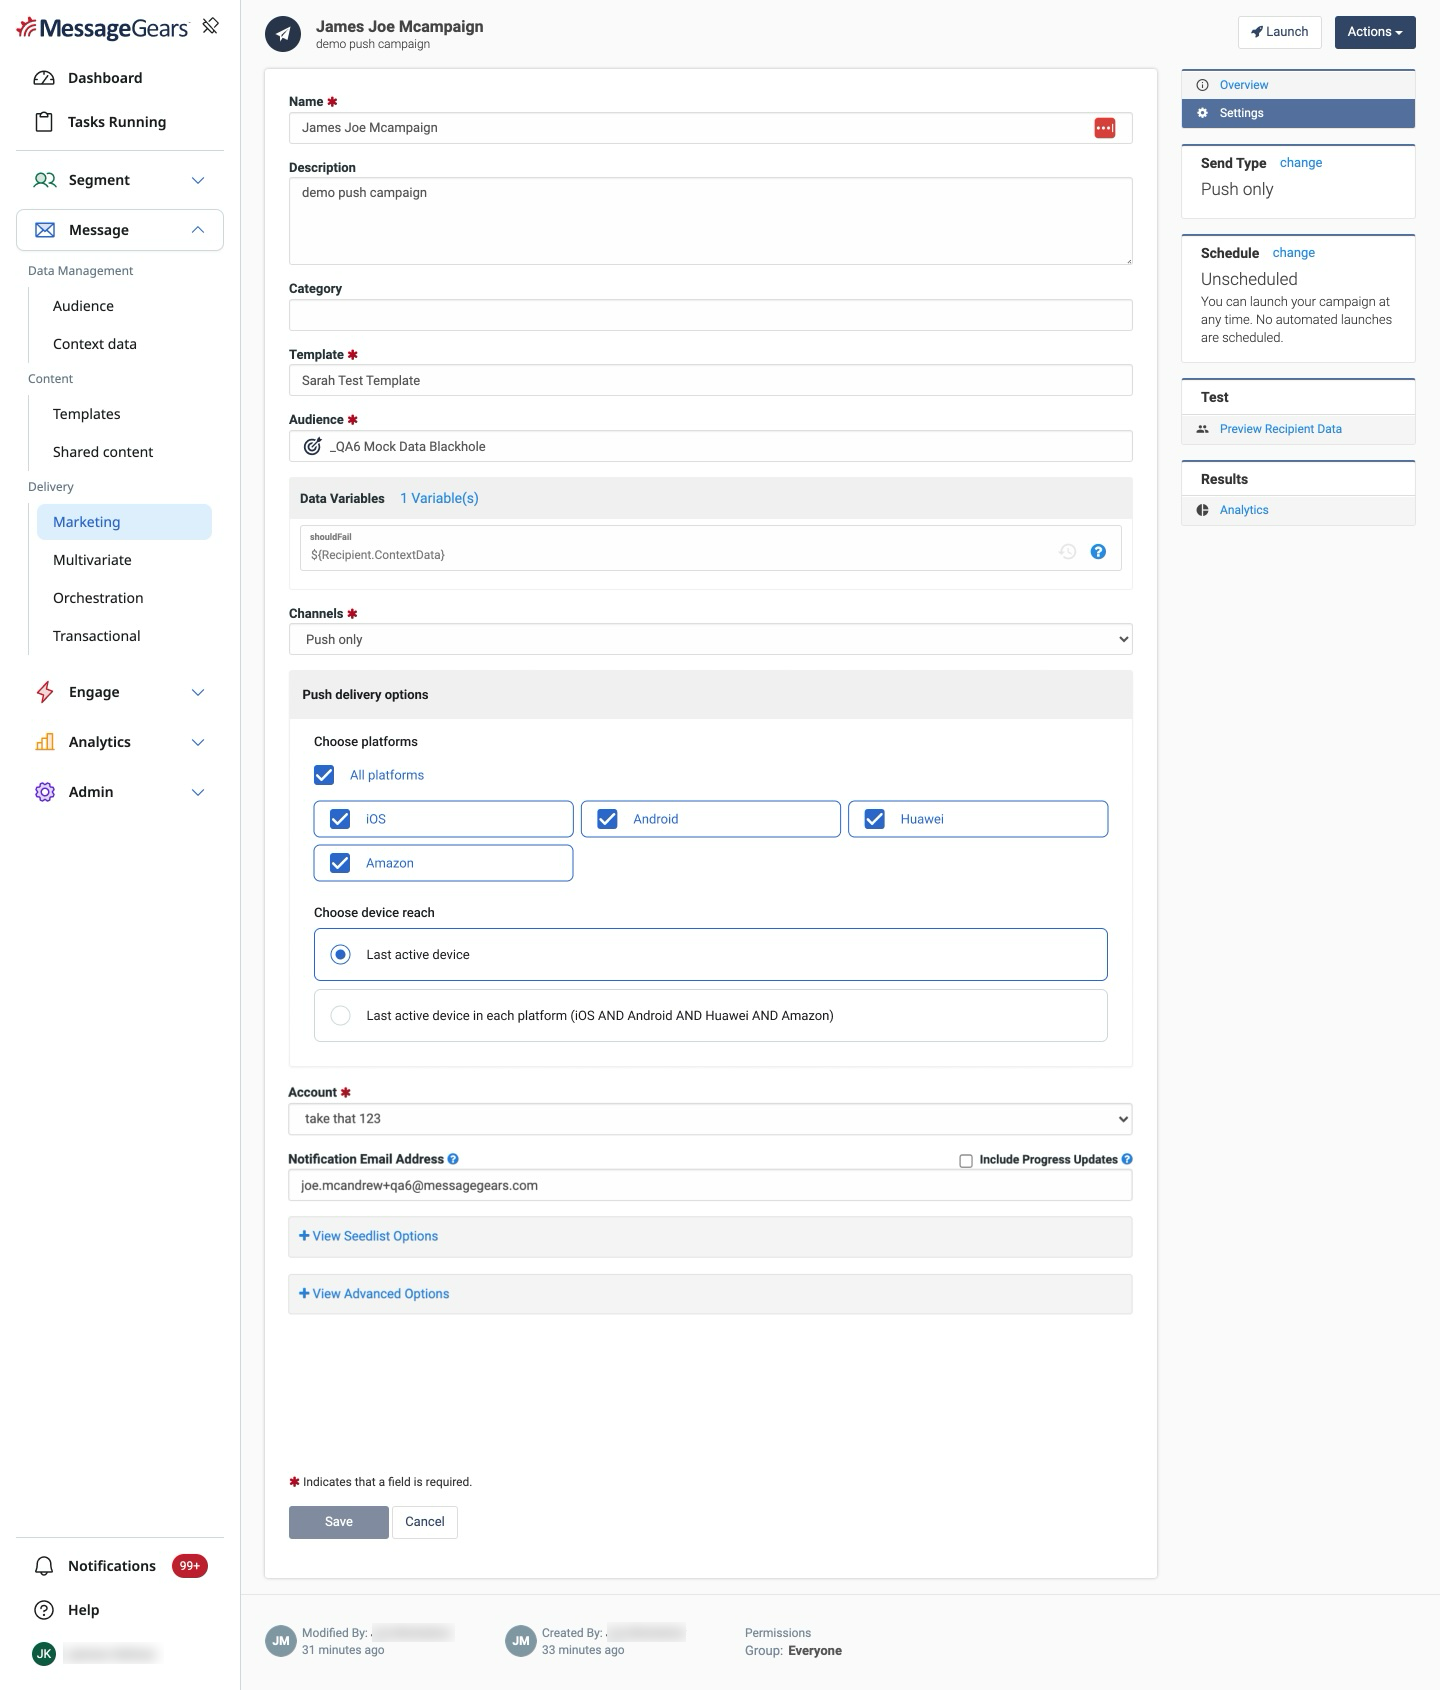This screenshot has width=1440, height=1690.
Task: Enable Include Progress Updates checkbox
Action: coord(966,1161)
